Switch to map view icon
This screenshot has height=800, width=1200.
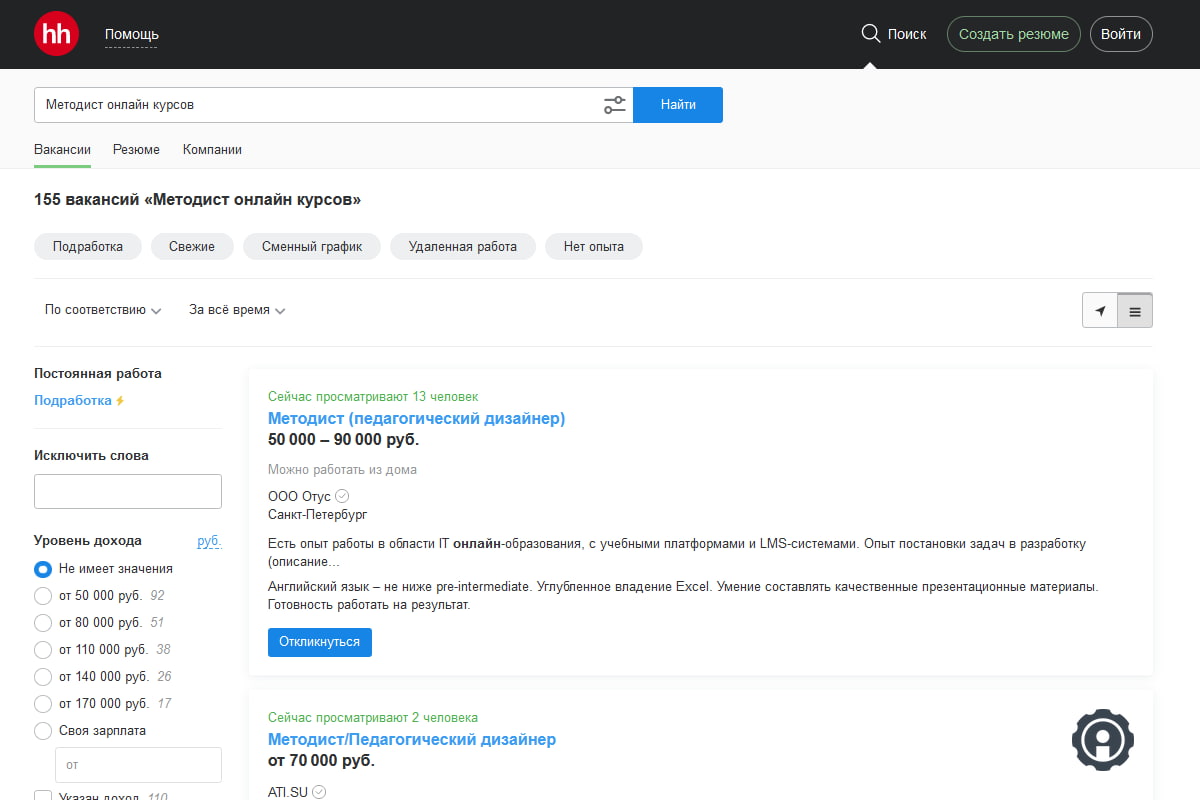[1100, 311]
